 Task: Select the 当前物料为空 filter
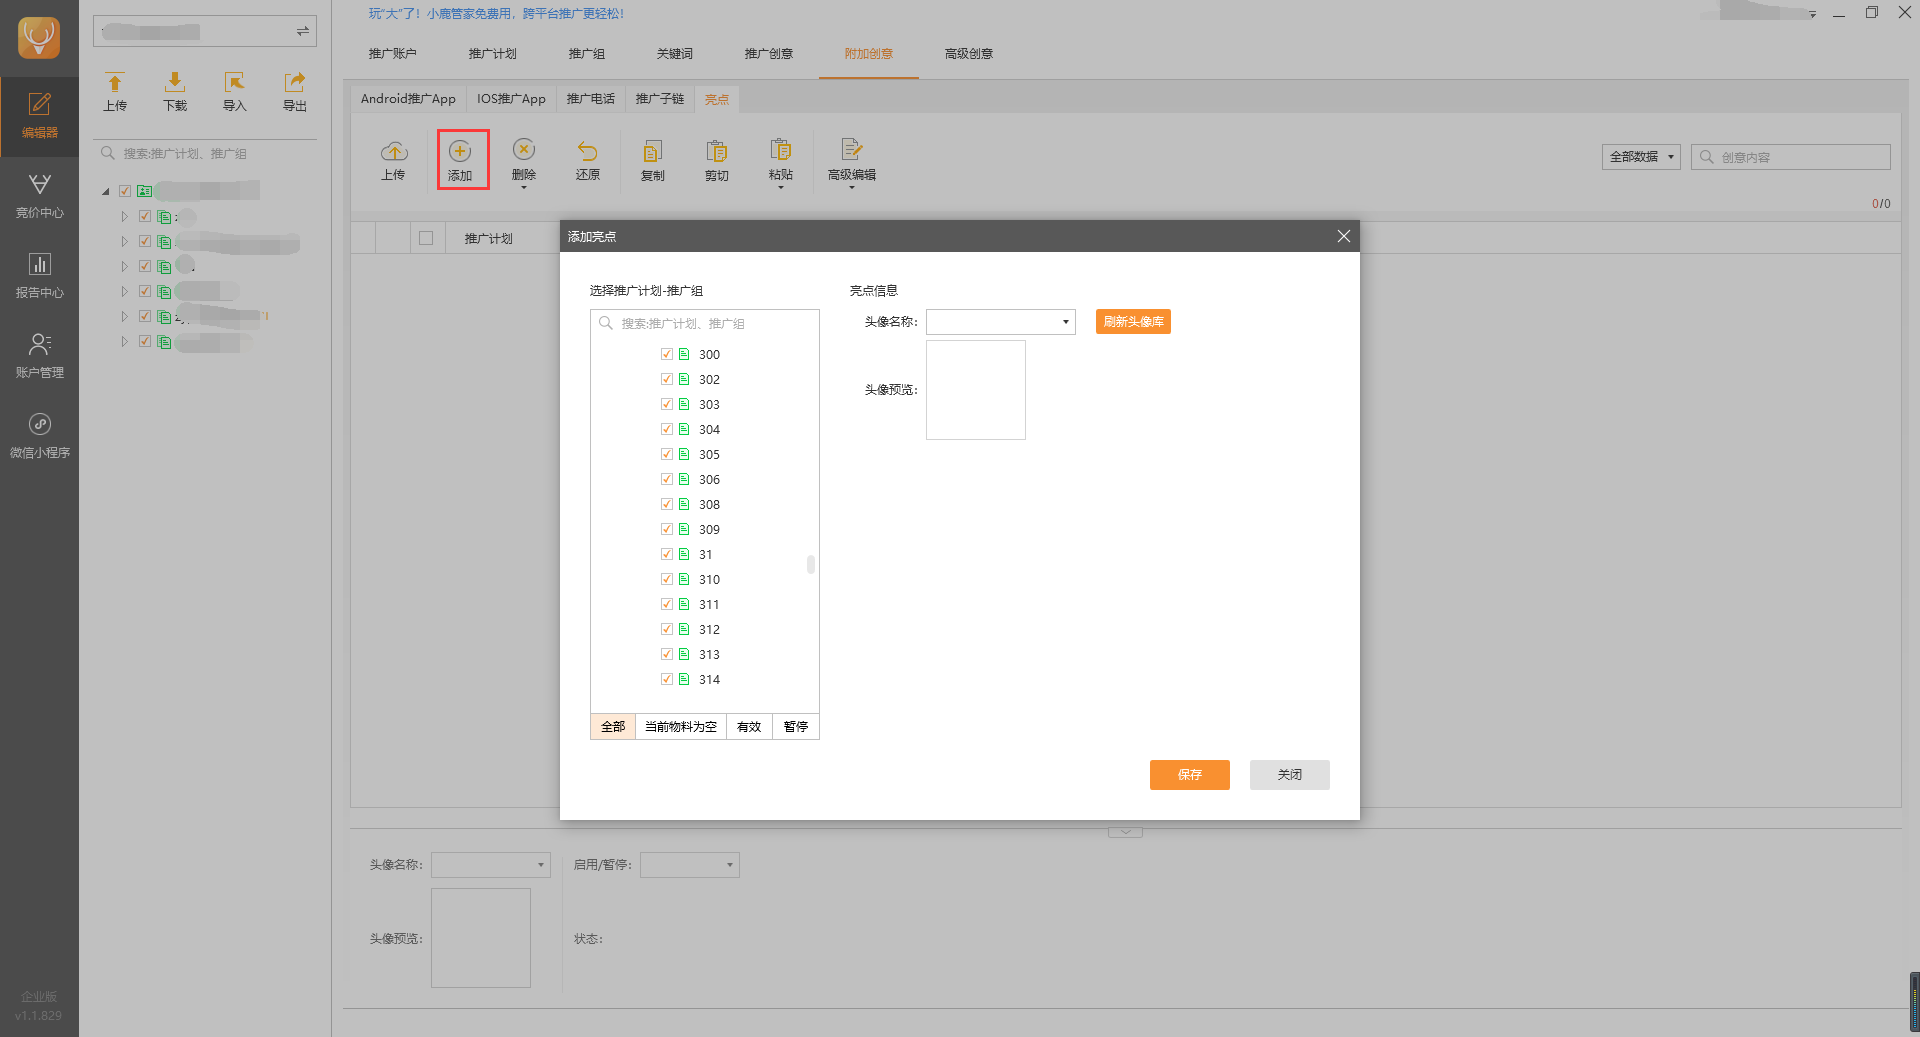(x=681, y=727)
